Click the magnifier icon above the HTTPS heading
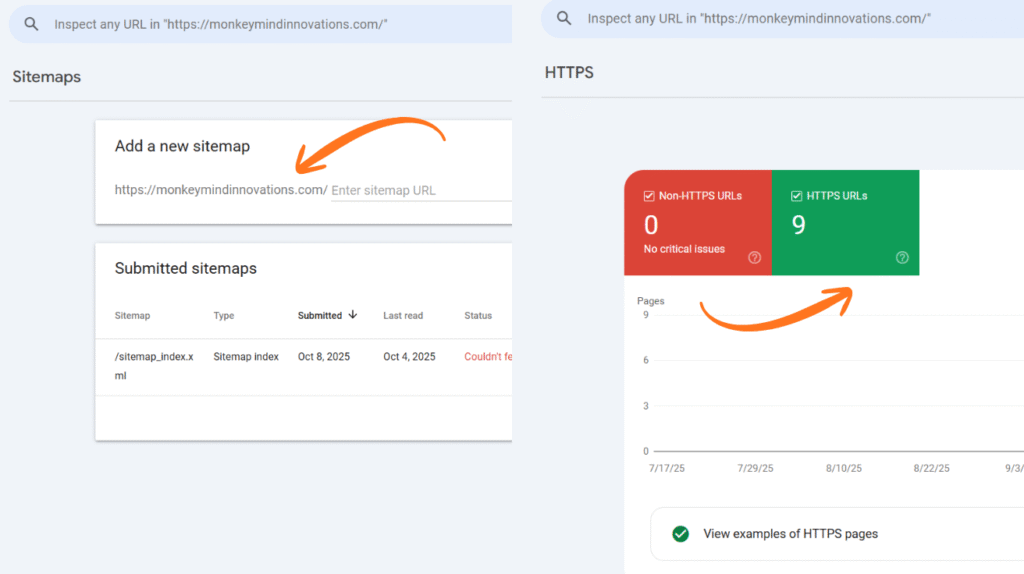Screen dimensions: 1024x574 pos(565,19)
